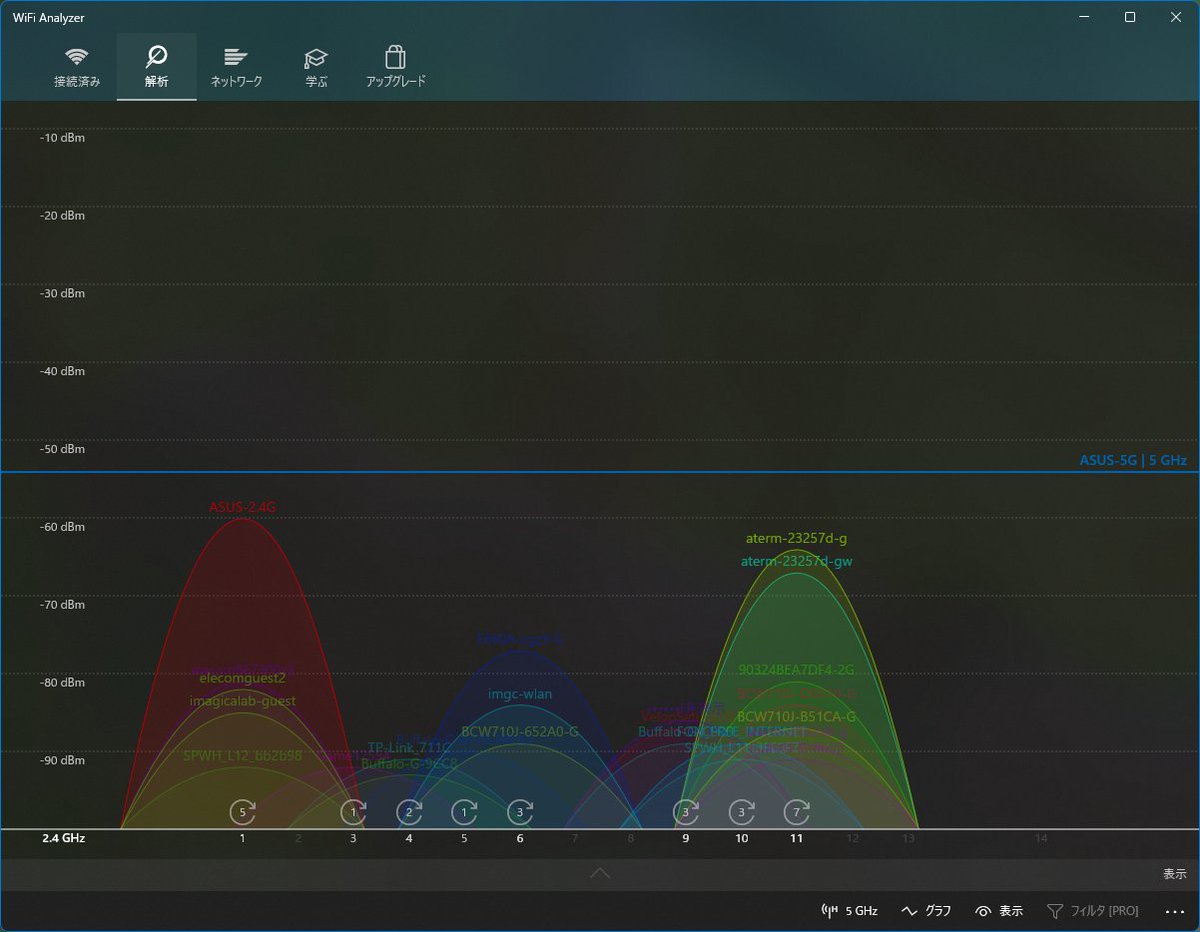
Task: Open the 接続済み (Connected) tab
Action: coord(77,67)
